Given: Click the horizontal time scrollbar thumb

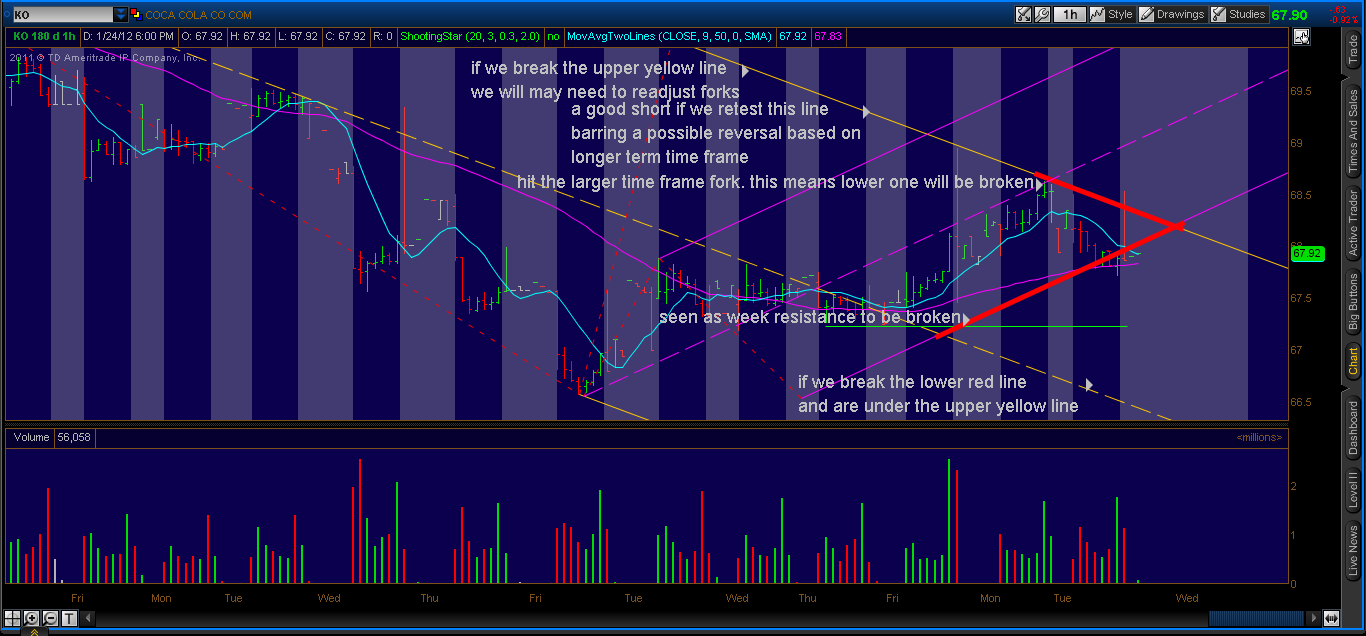Looking at the screenshot, I should [1254, 618].
